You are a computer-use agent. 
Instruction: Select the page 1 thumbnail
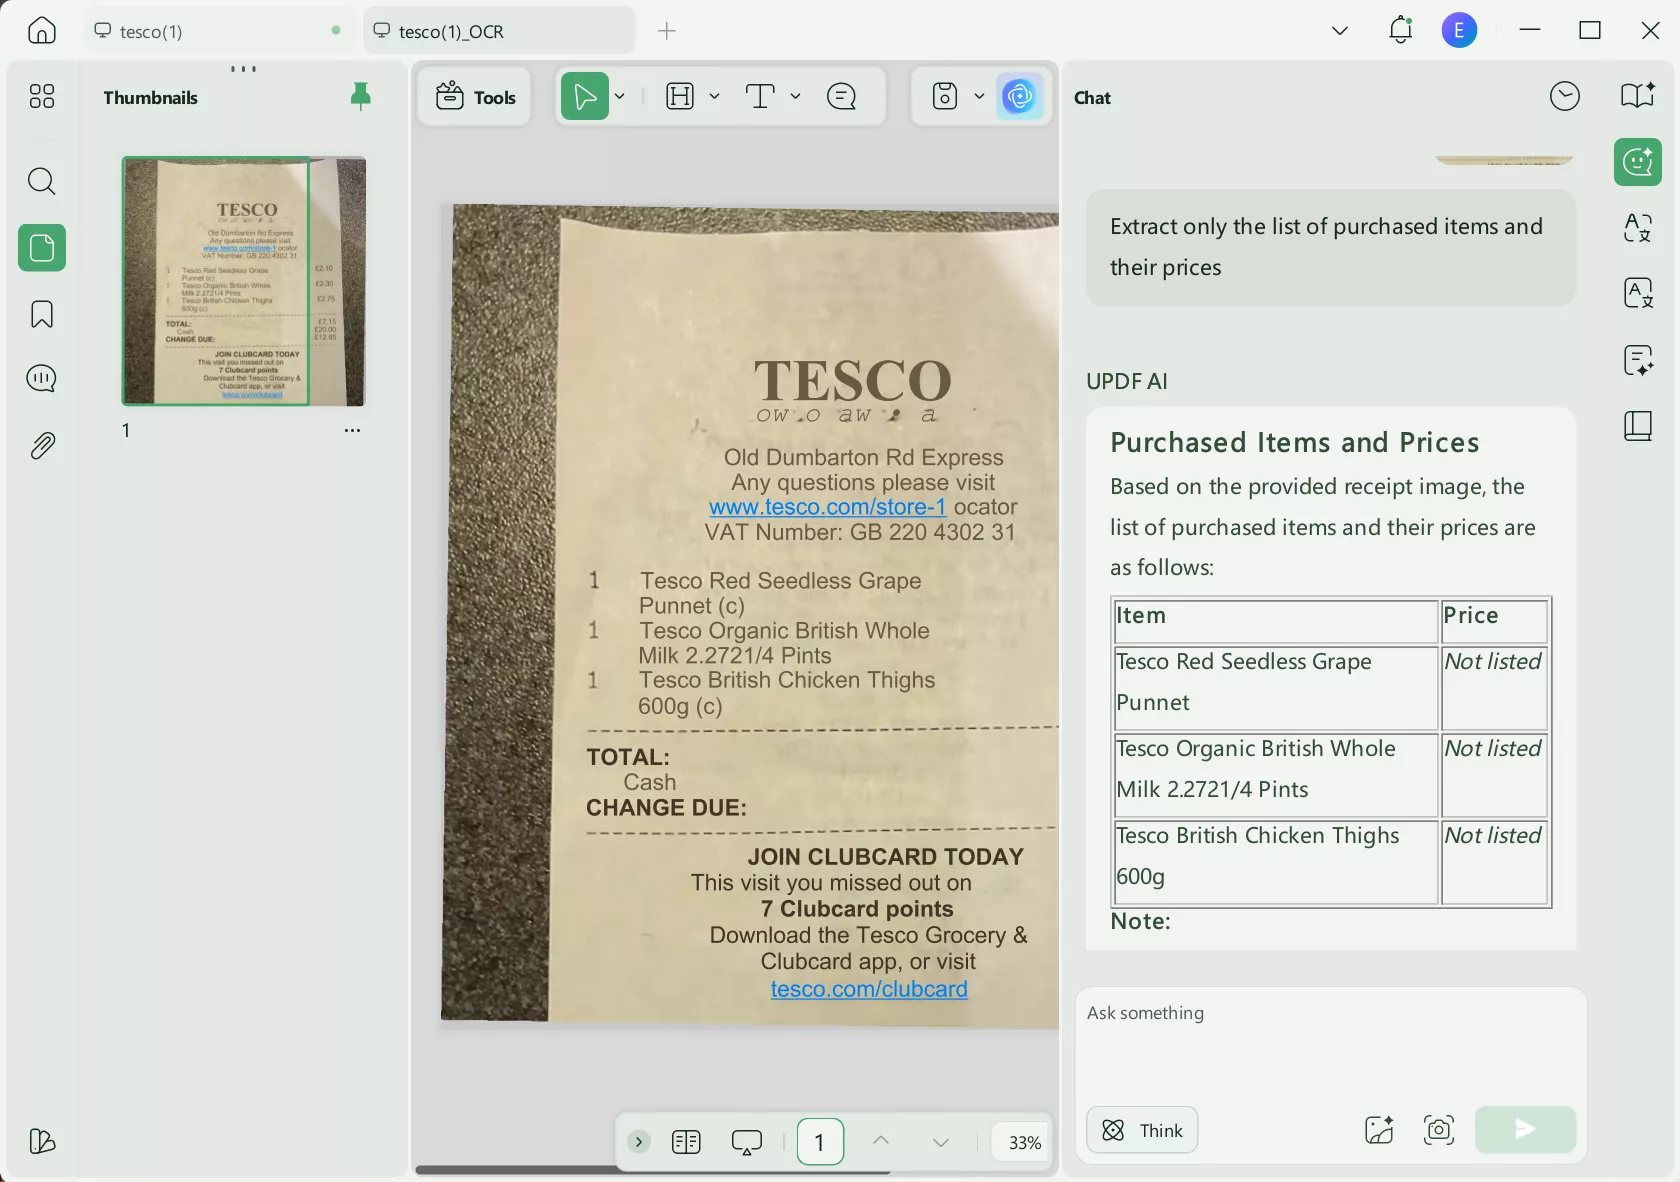coord(243,282)
